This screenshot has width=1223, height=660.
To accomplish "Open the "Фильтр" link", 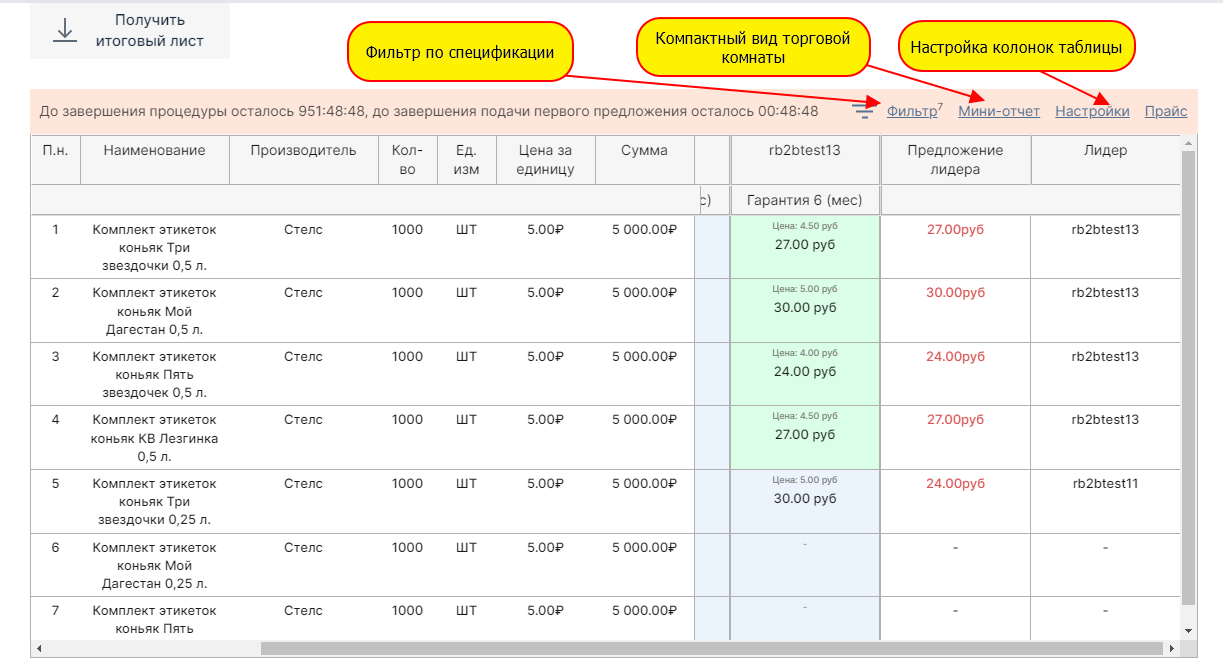I will pos(911,111).
